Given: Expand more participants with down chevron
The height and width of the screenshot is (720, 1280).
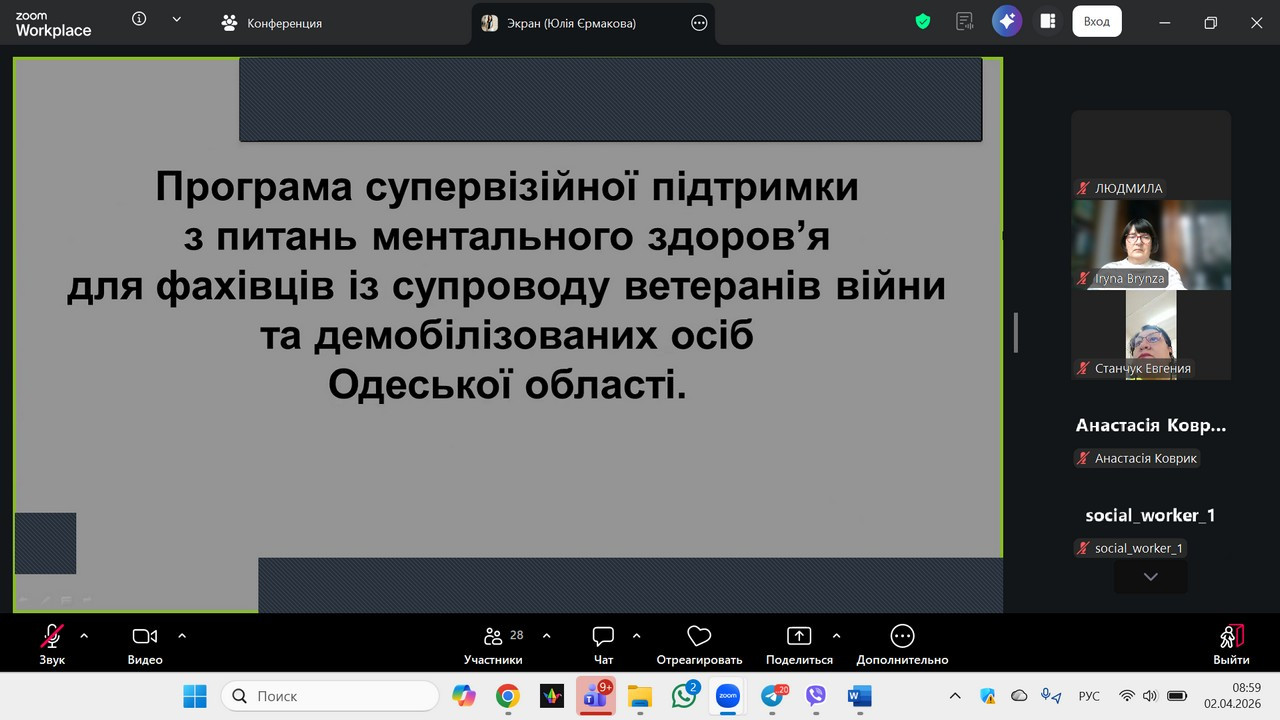Looking at the screenshot, I should coord(1150,577).
